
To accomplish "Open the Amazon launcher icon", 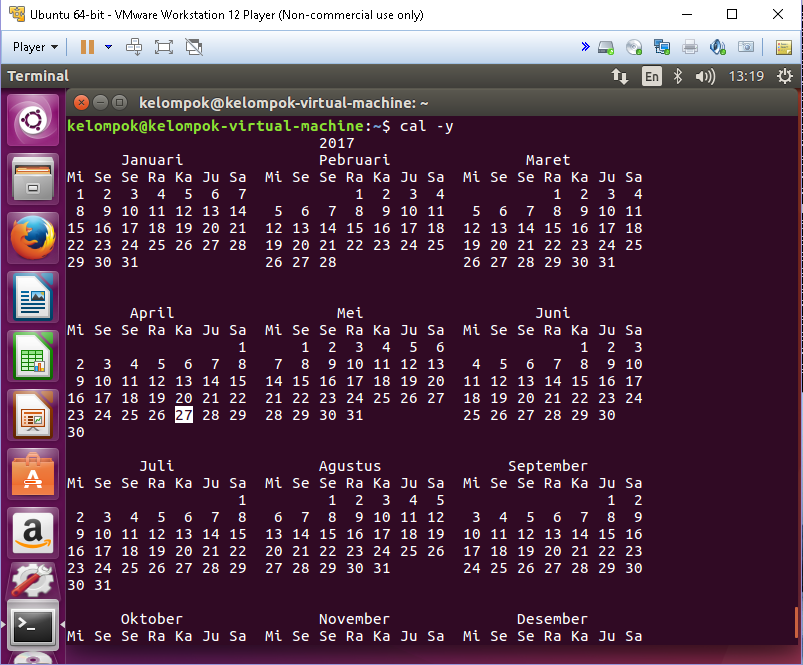I will [33, 533].
